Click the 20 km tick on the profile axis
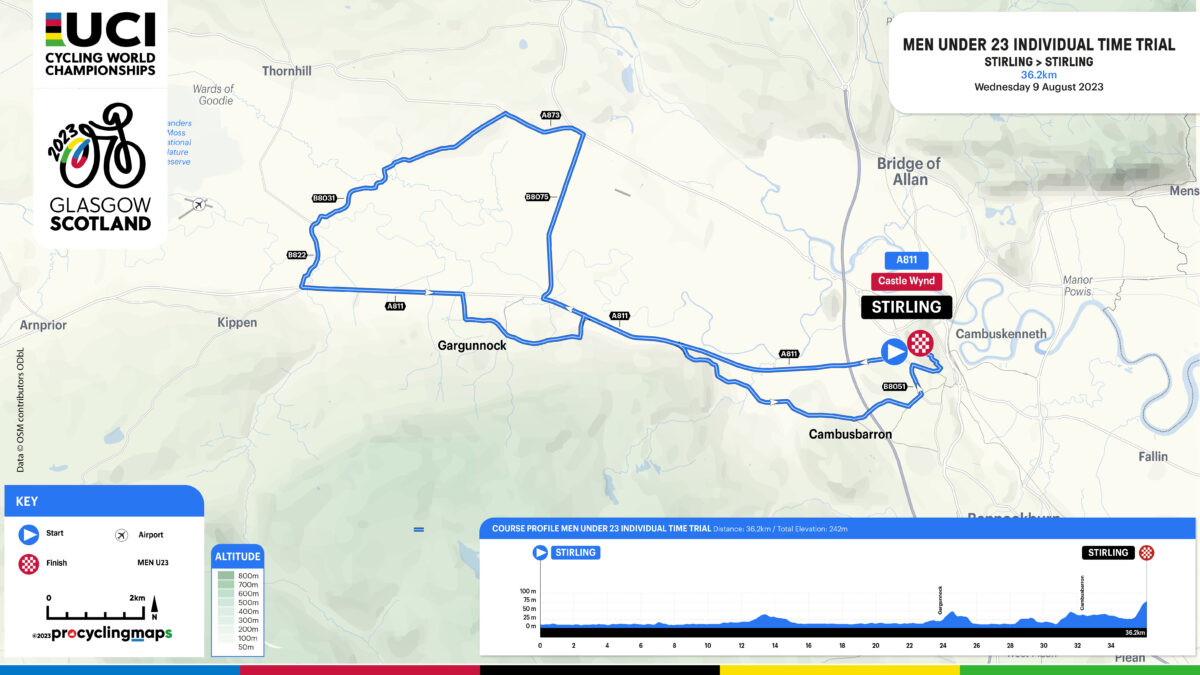Viewport: 1200px width, 675px height. click(x=875, y=646)
